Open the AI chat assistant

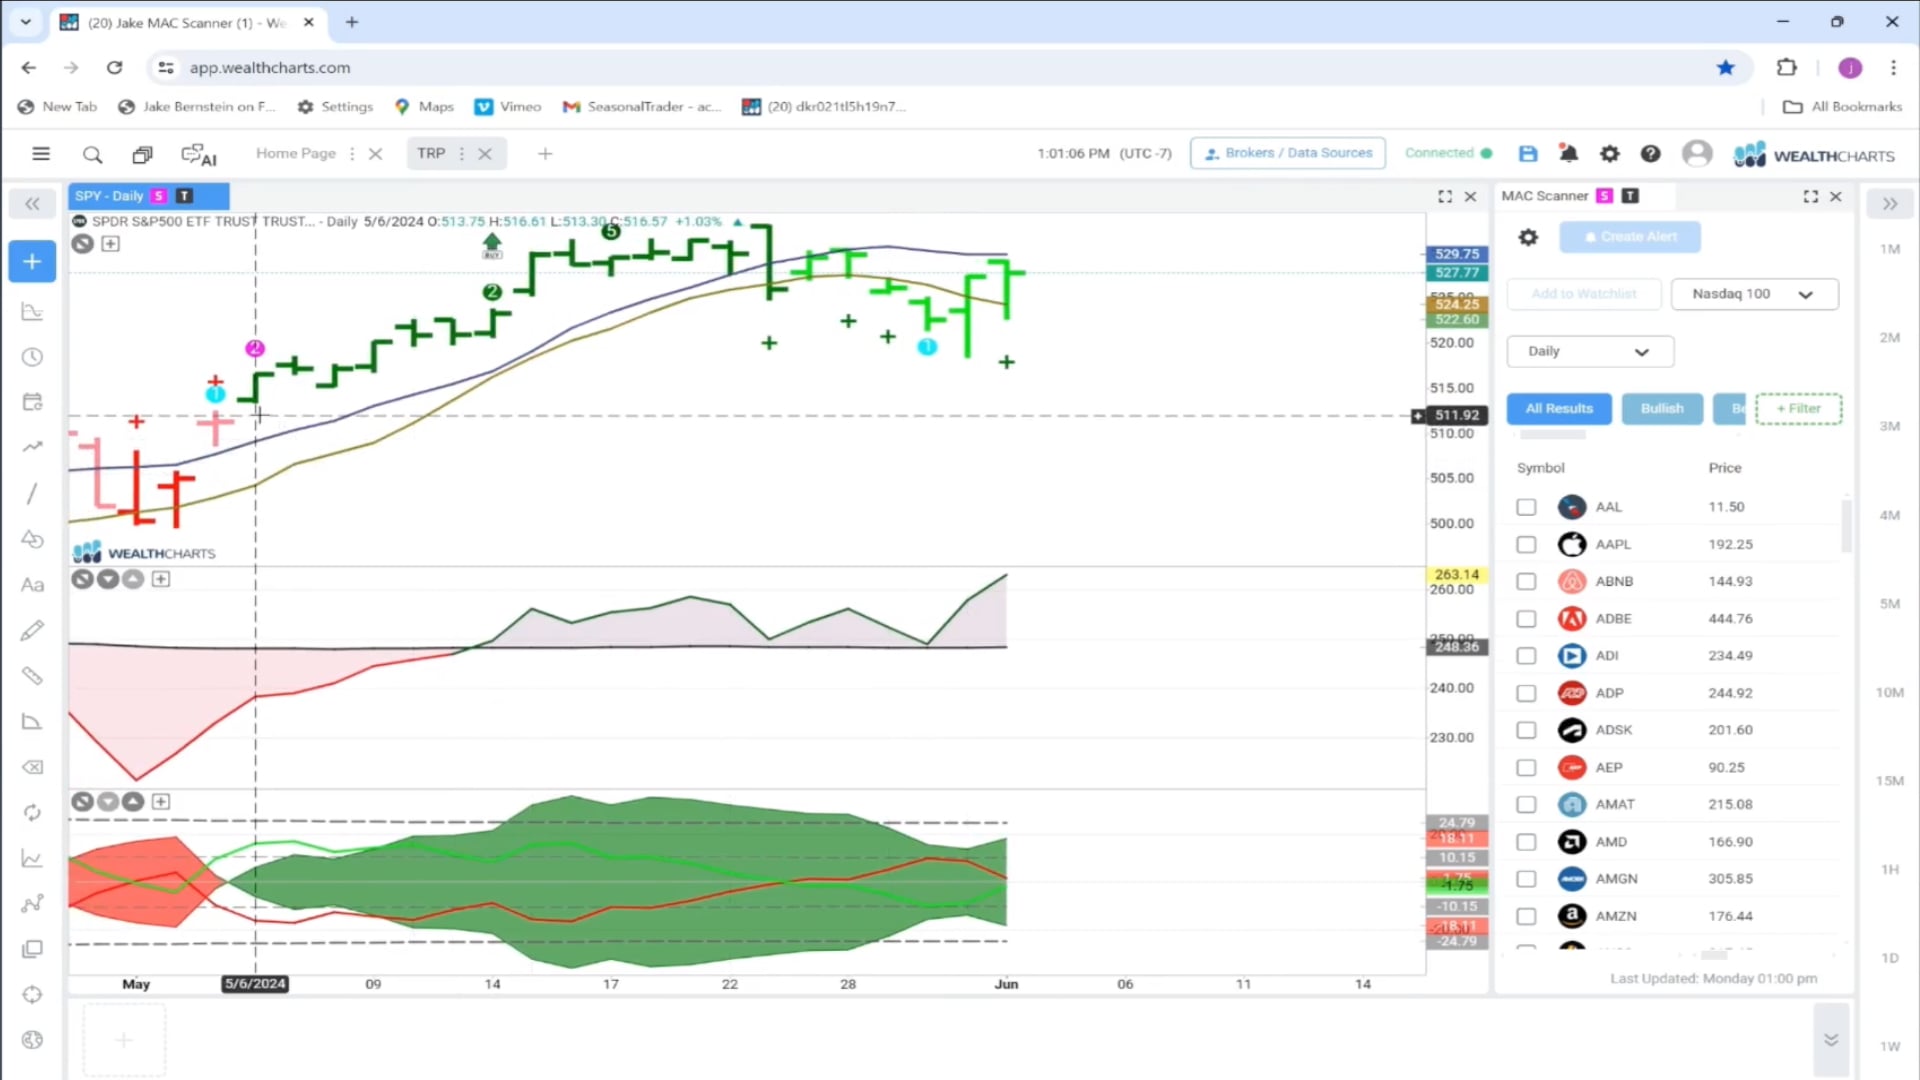198,155
